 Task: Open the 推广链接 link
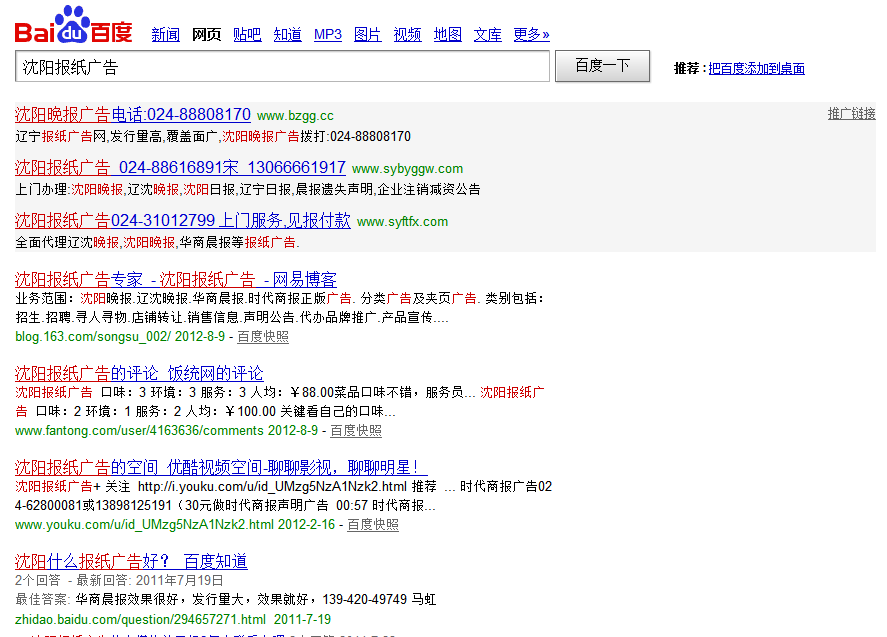click(x=851, y=114)
